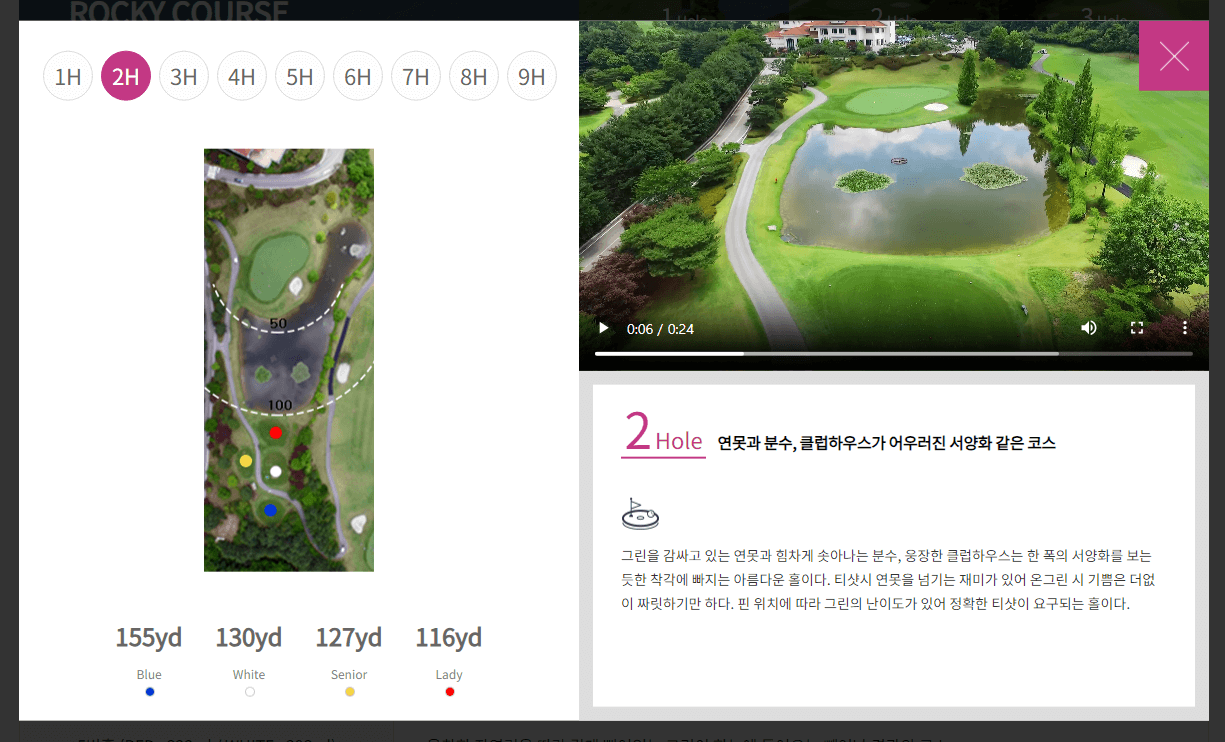Click the hole flag illustration icon

pos(640,512)
